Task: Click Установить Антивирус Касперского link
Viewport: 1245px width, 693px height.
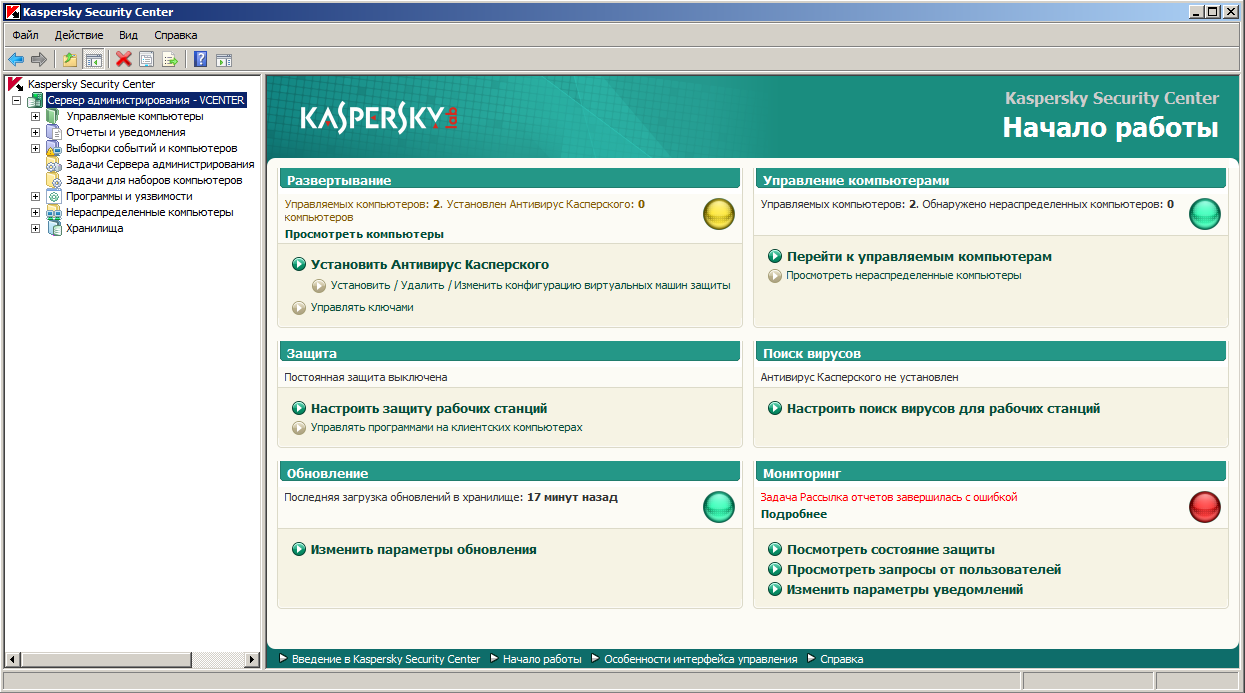Action: tap(430, 265)
